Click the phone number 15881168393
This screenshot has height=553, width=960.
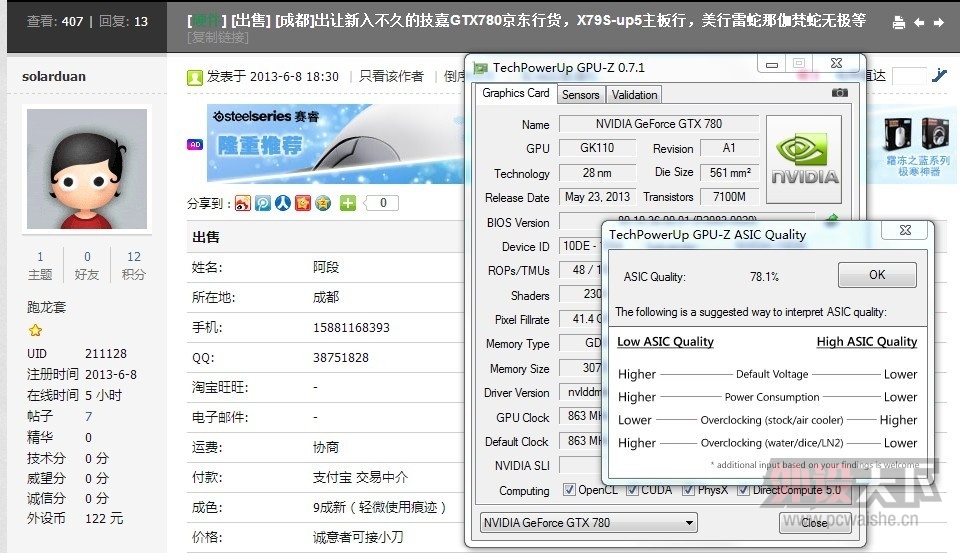coord(351,328)
